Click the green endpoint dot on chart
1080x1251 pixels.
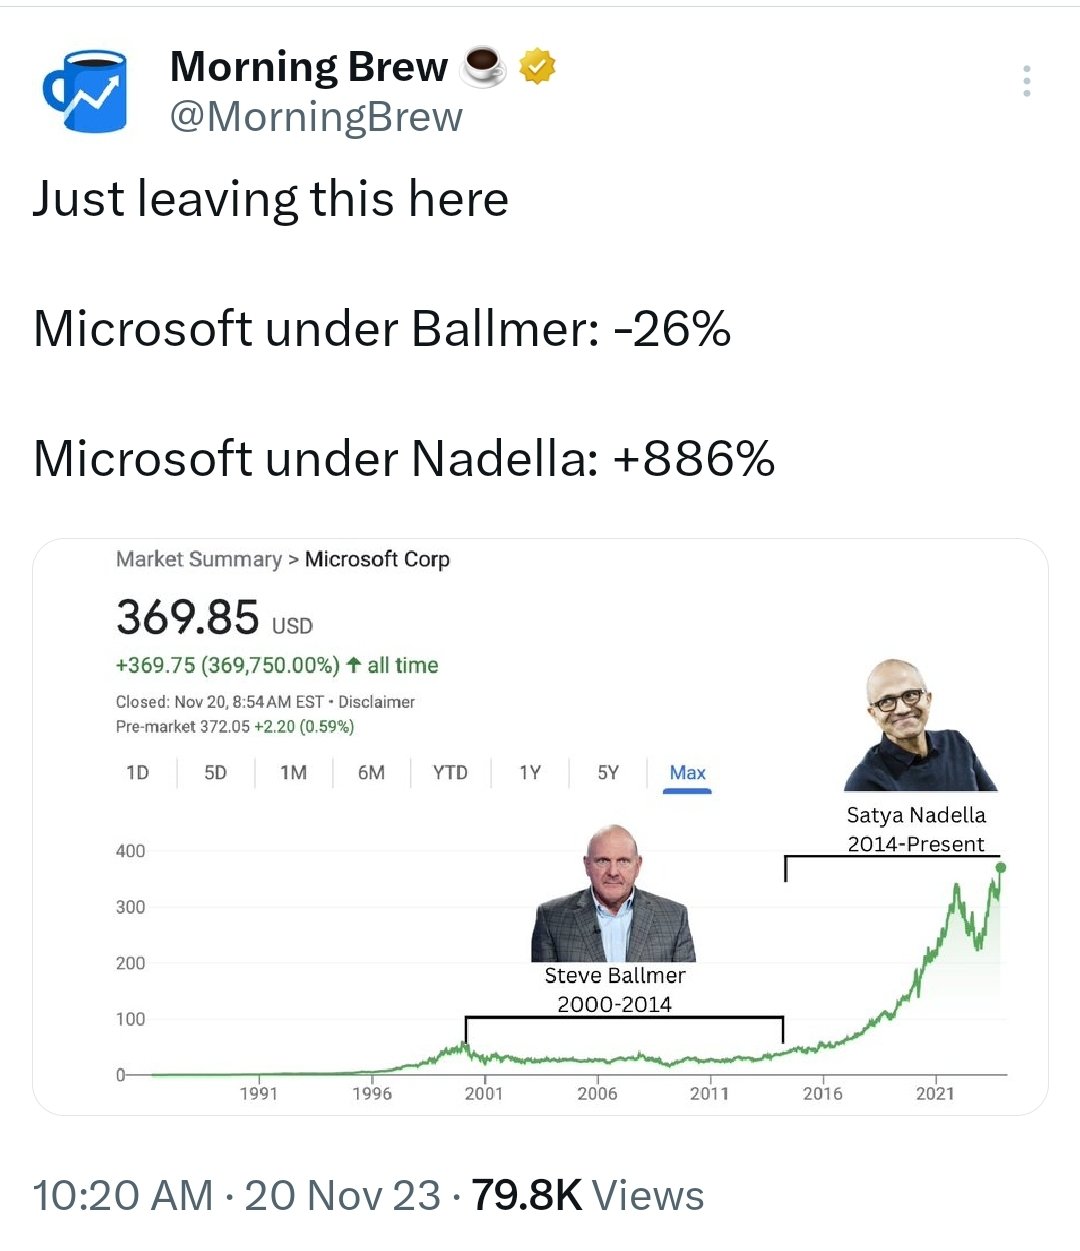pyautogui.click(x=1001, y=868)
